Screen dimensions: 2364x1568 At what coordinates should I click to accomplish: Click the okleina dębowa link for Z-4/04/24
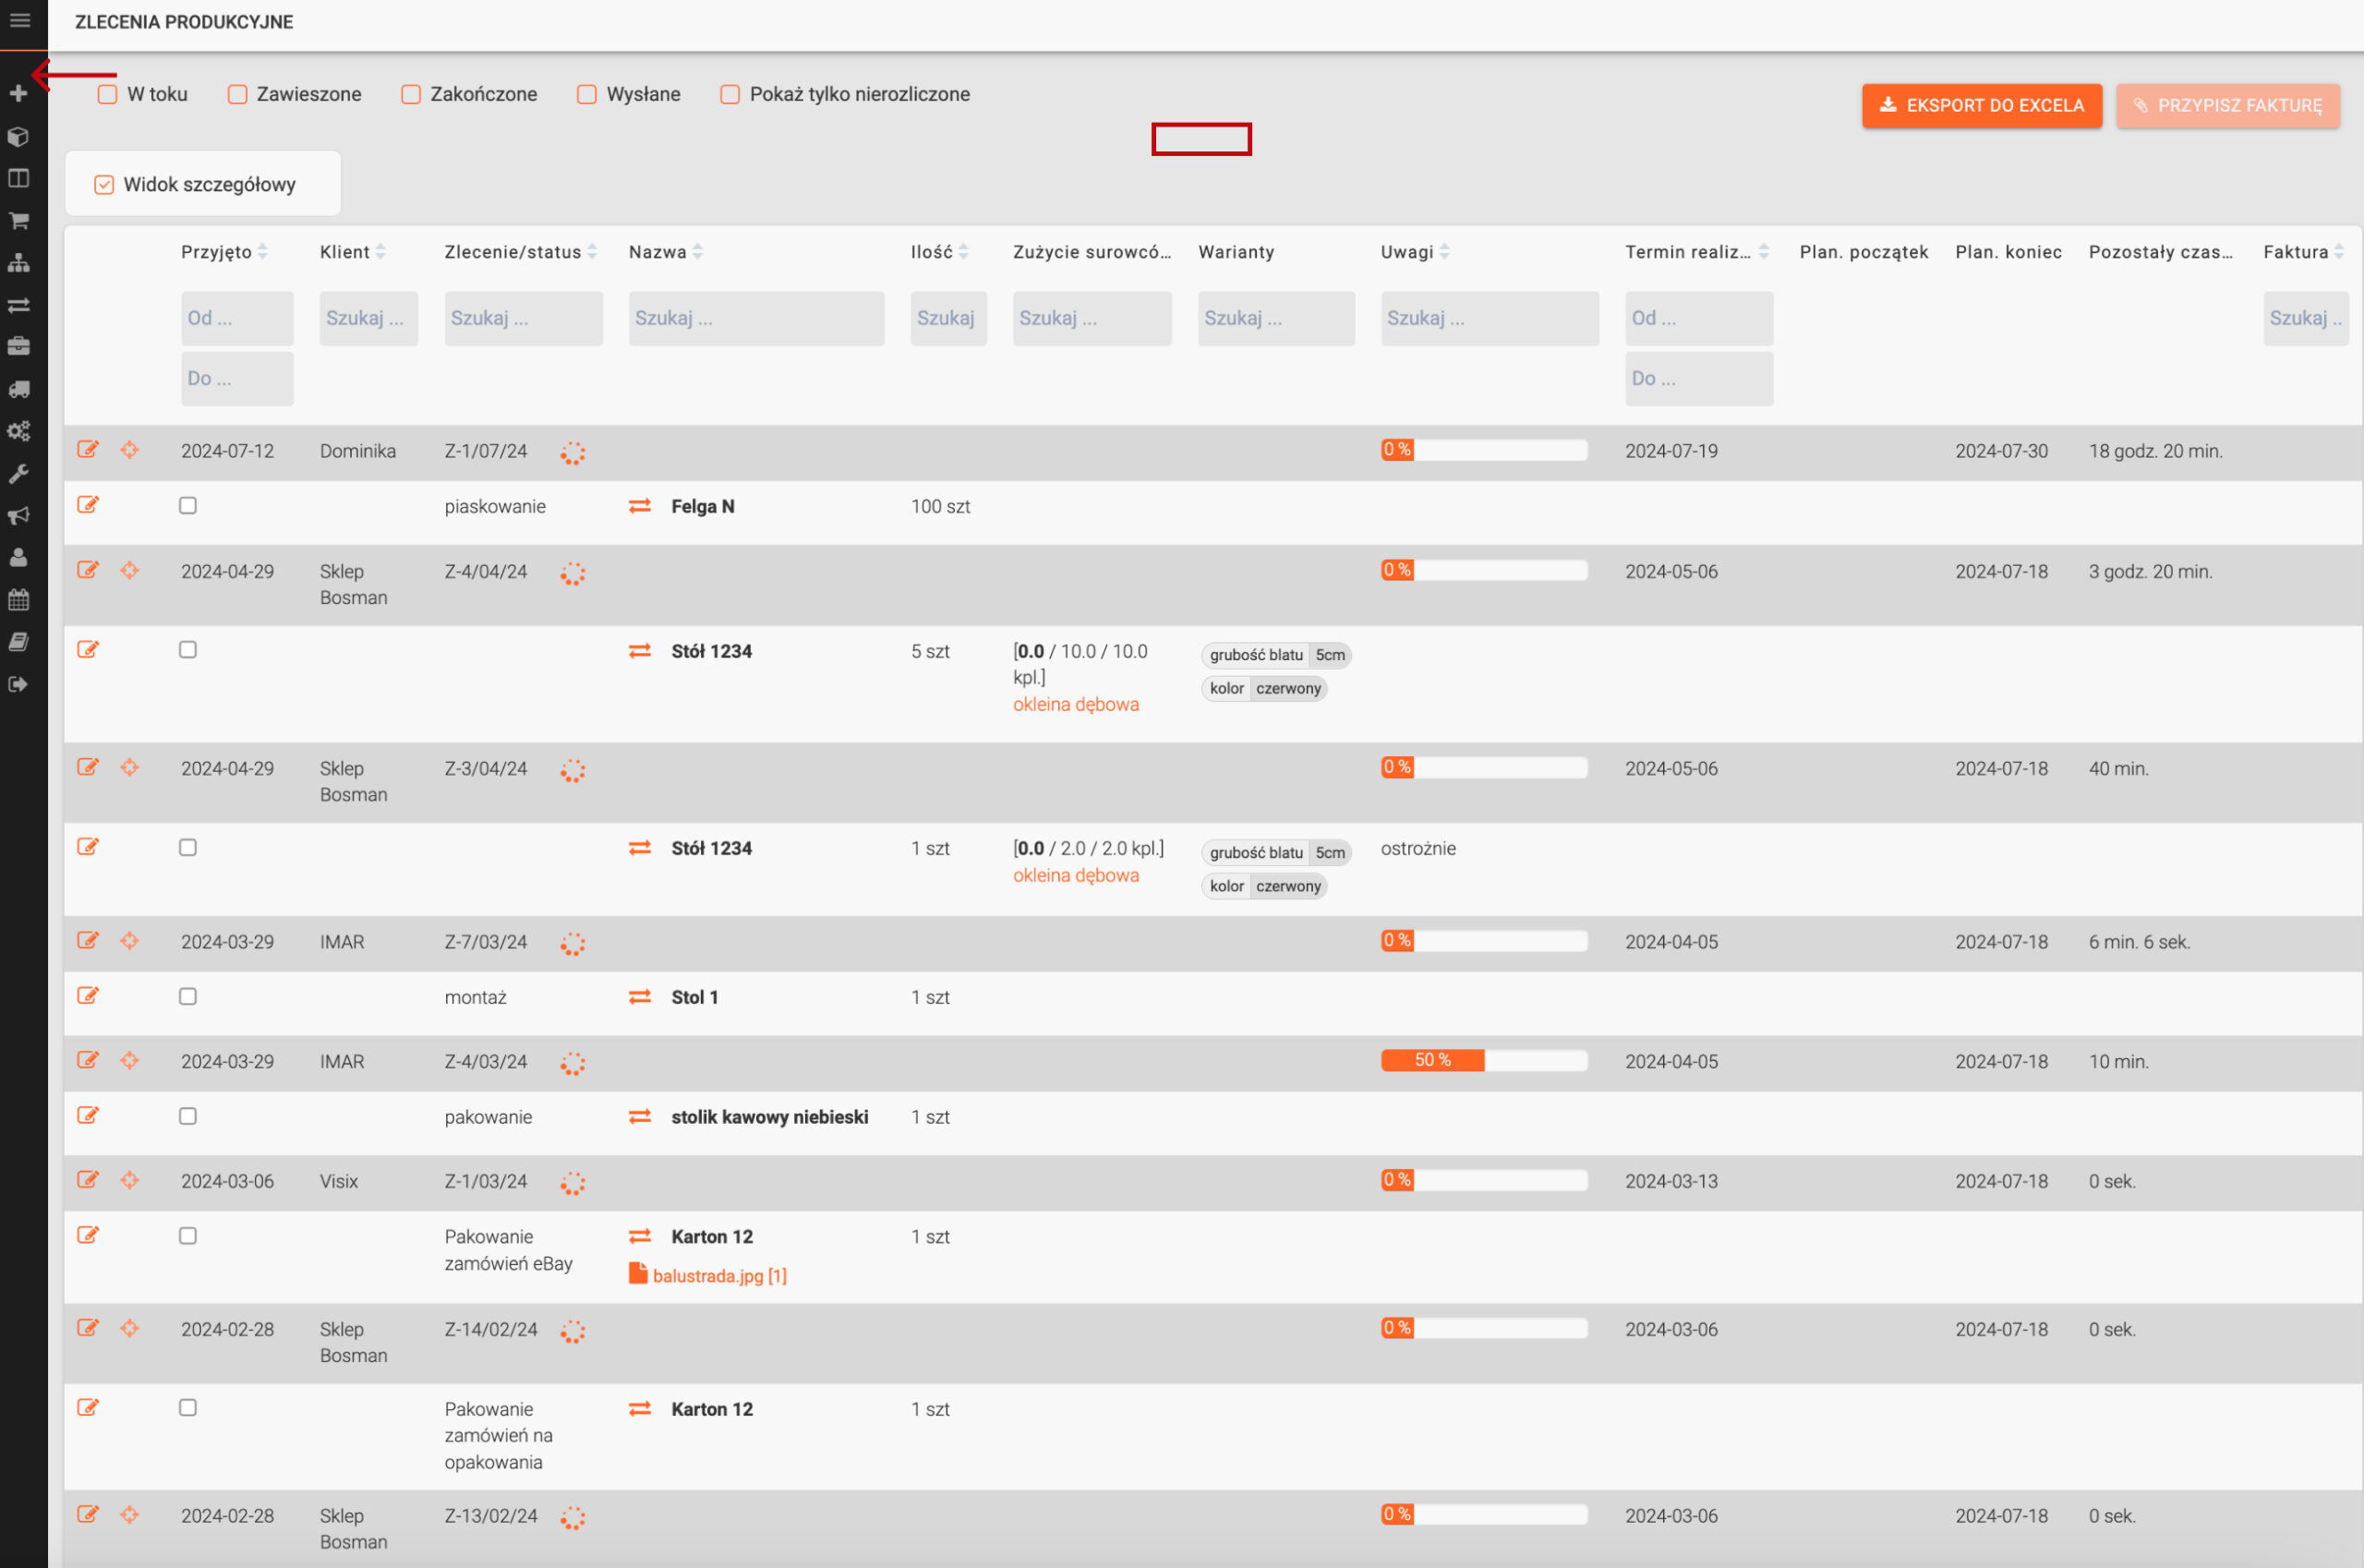pos(1075,704)
